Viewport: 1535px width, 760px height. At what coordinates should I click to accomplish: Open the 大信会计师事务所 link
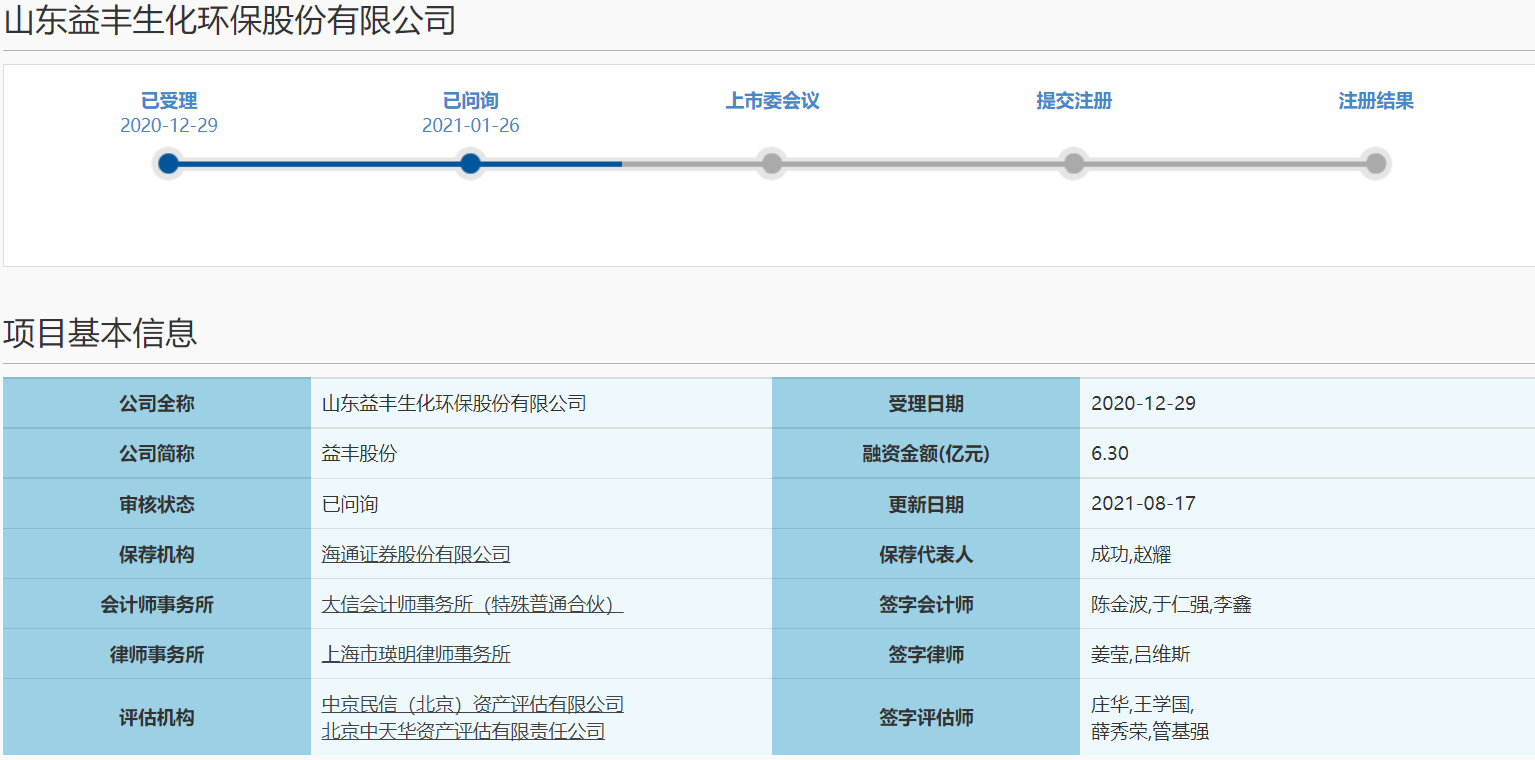coord(472,604)
